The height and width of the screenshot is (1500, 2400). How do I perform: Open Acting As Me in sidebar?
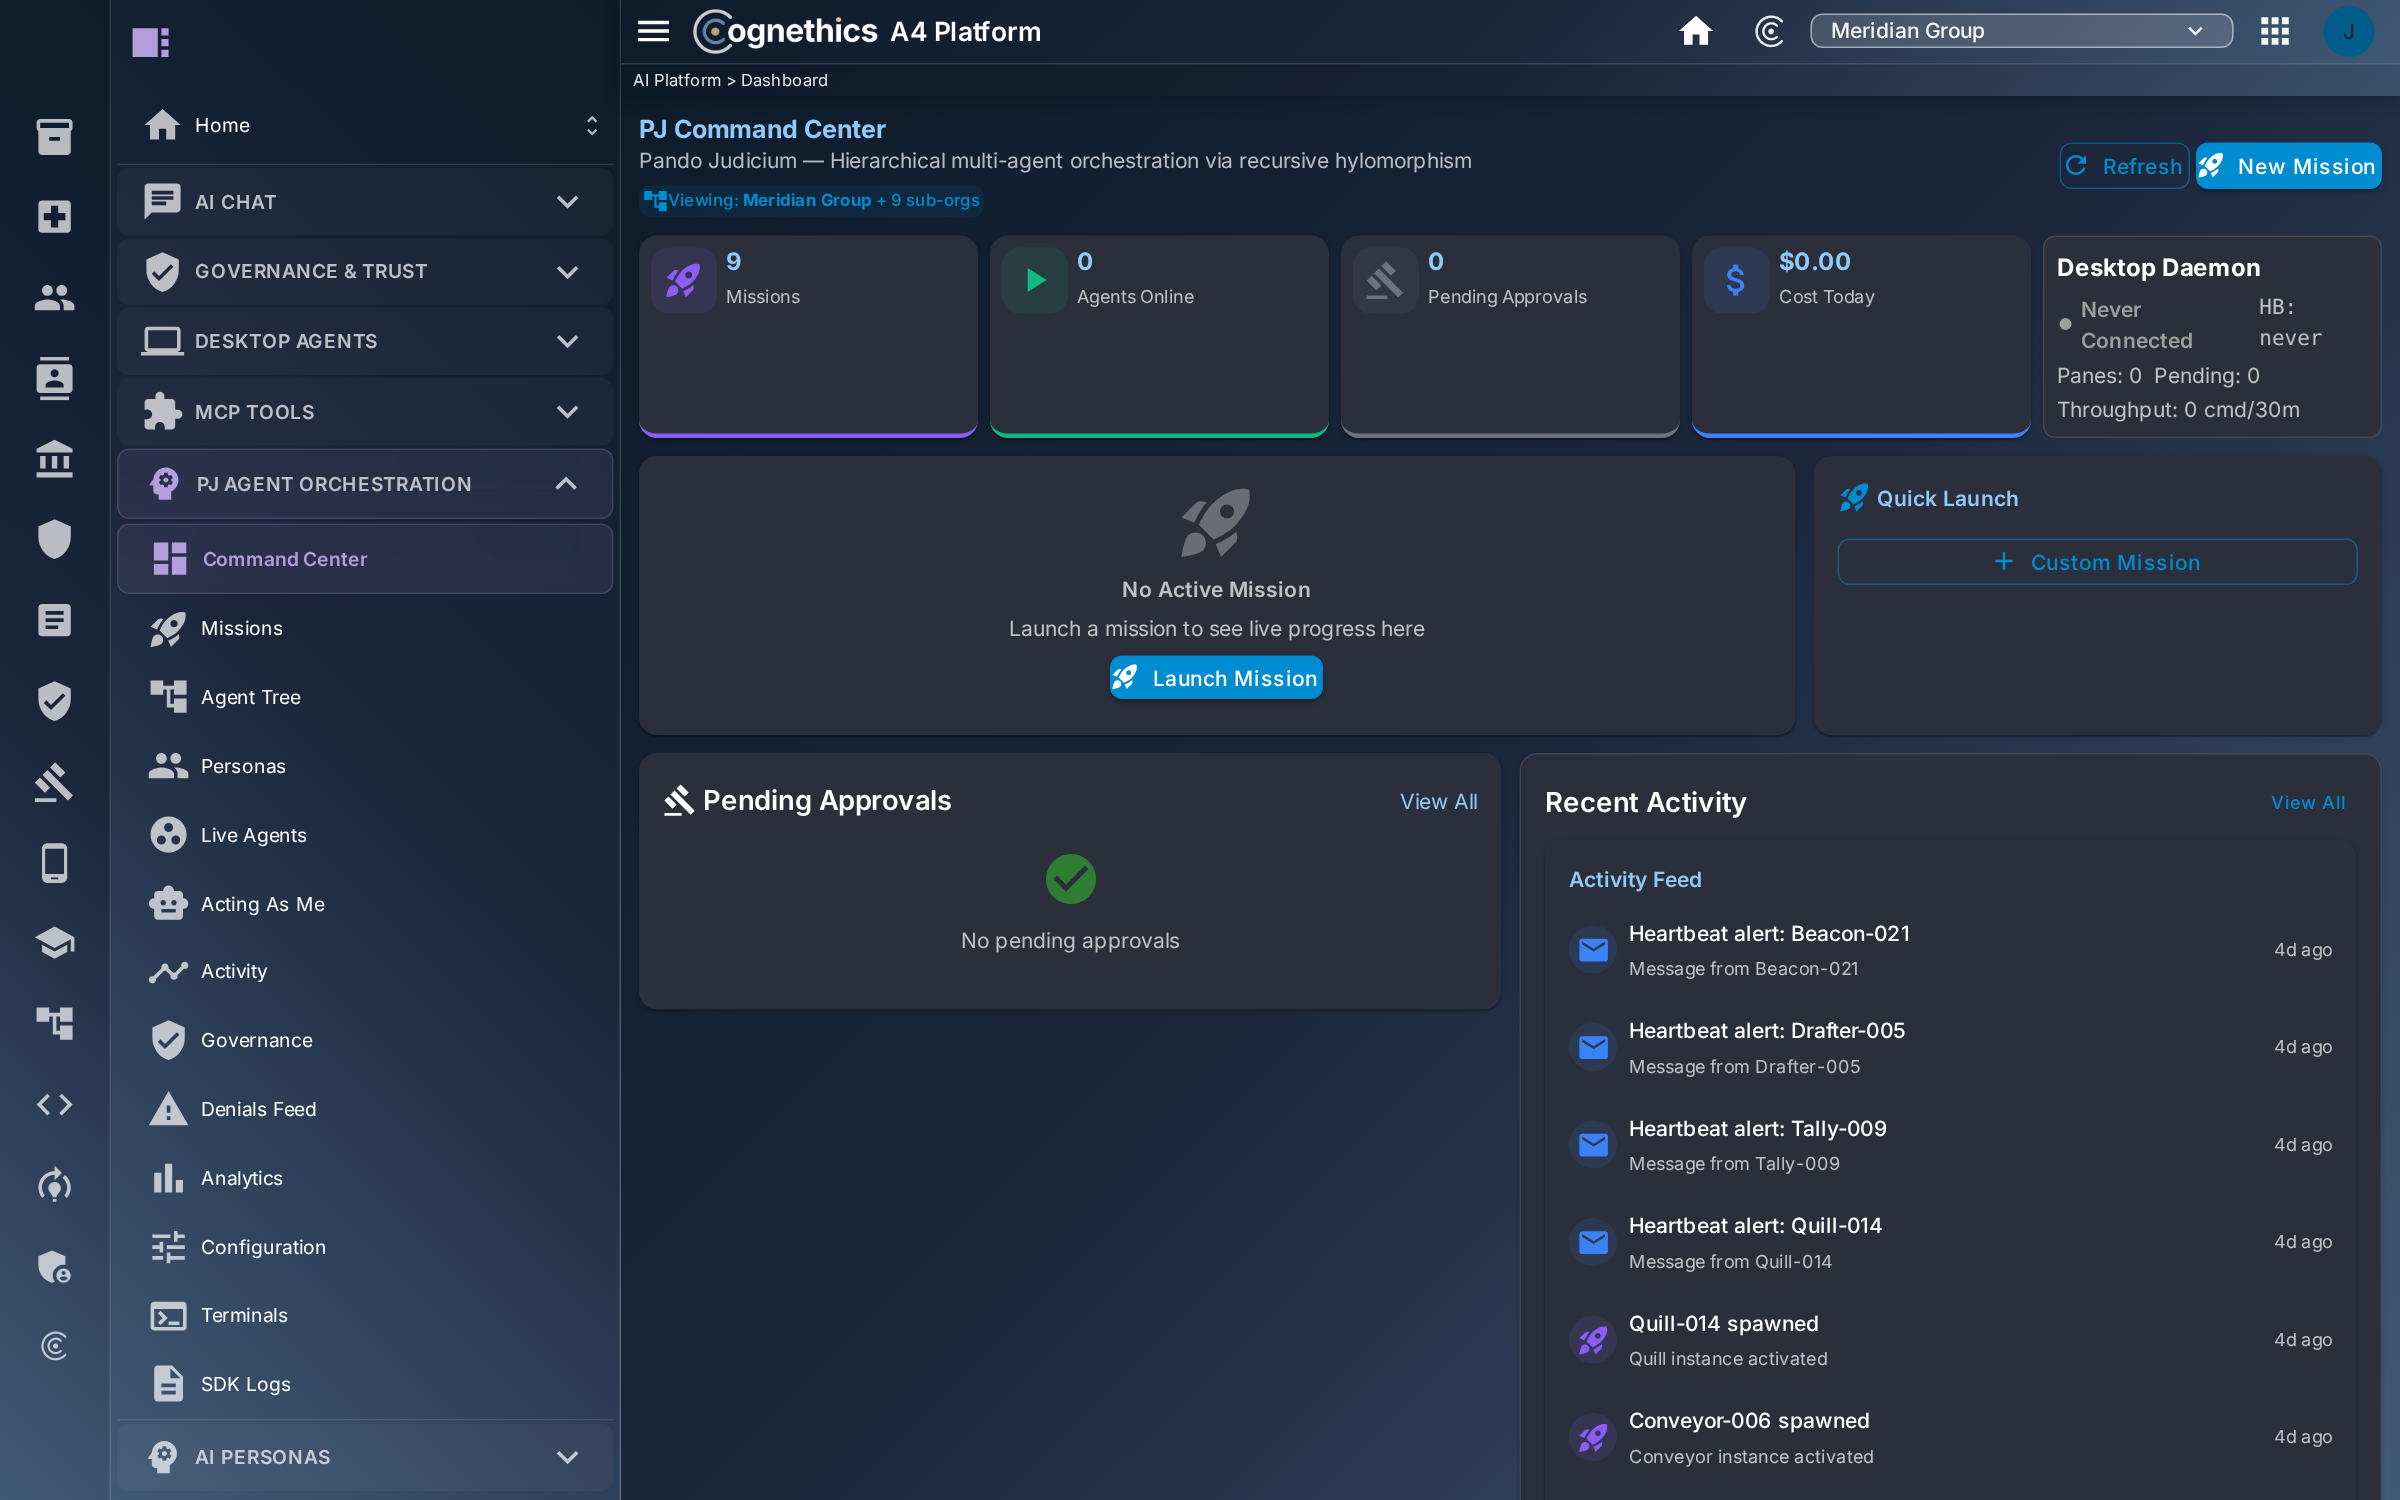click(365, 904)
